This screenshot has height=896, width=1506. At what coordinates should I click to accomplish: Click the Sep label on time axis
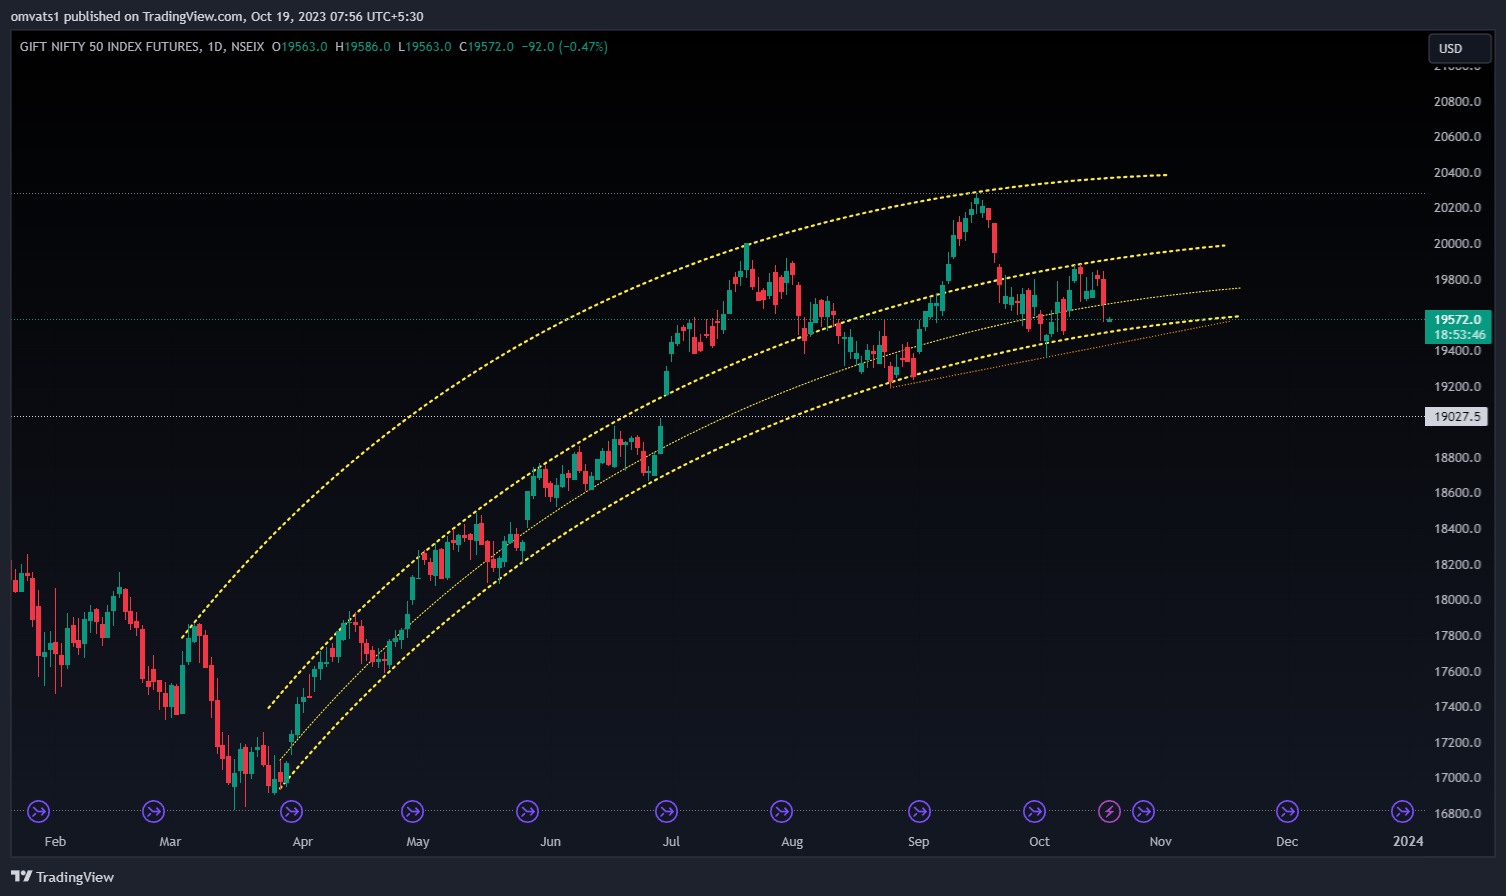(918, 841)
